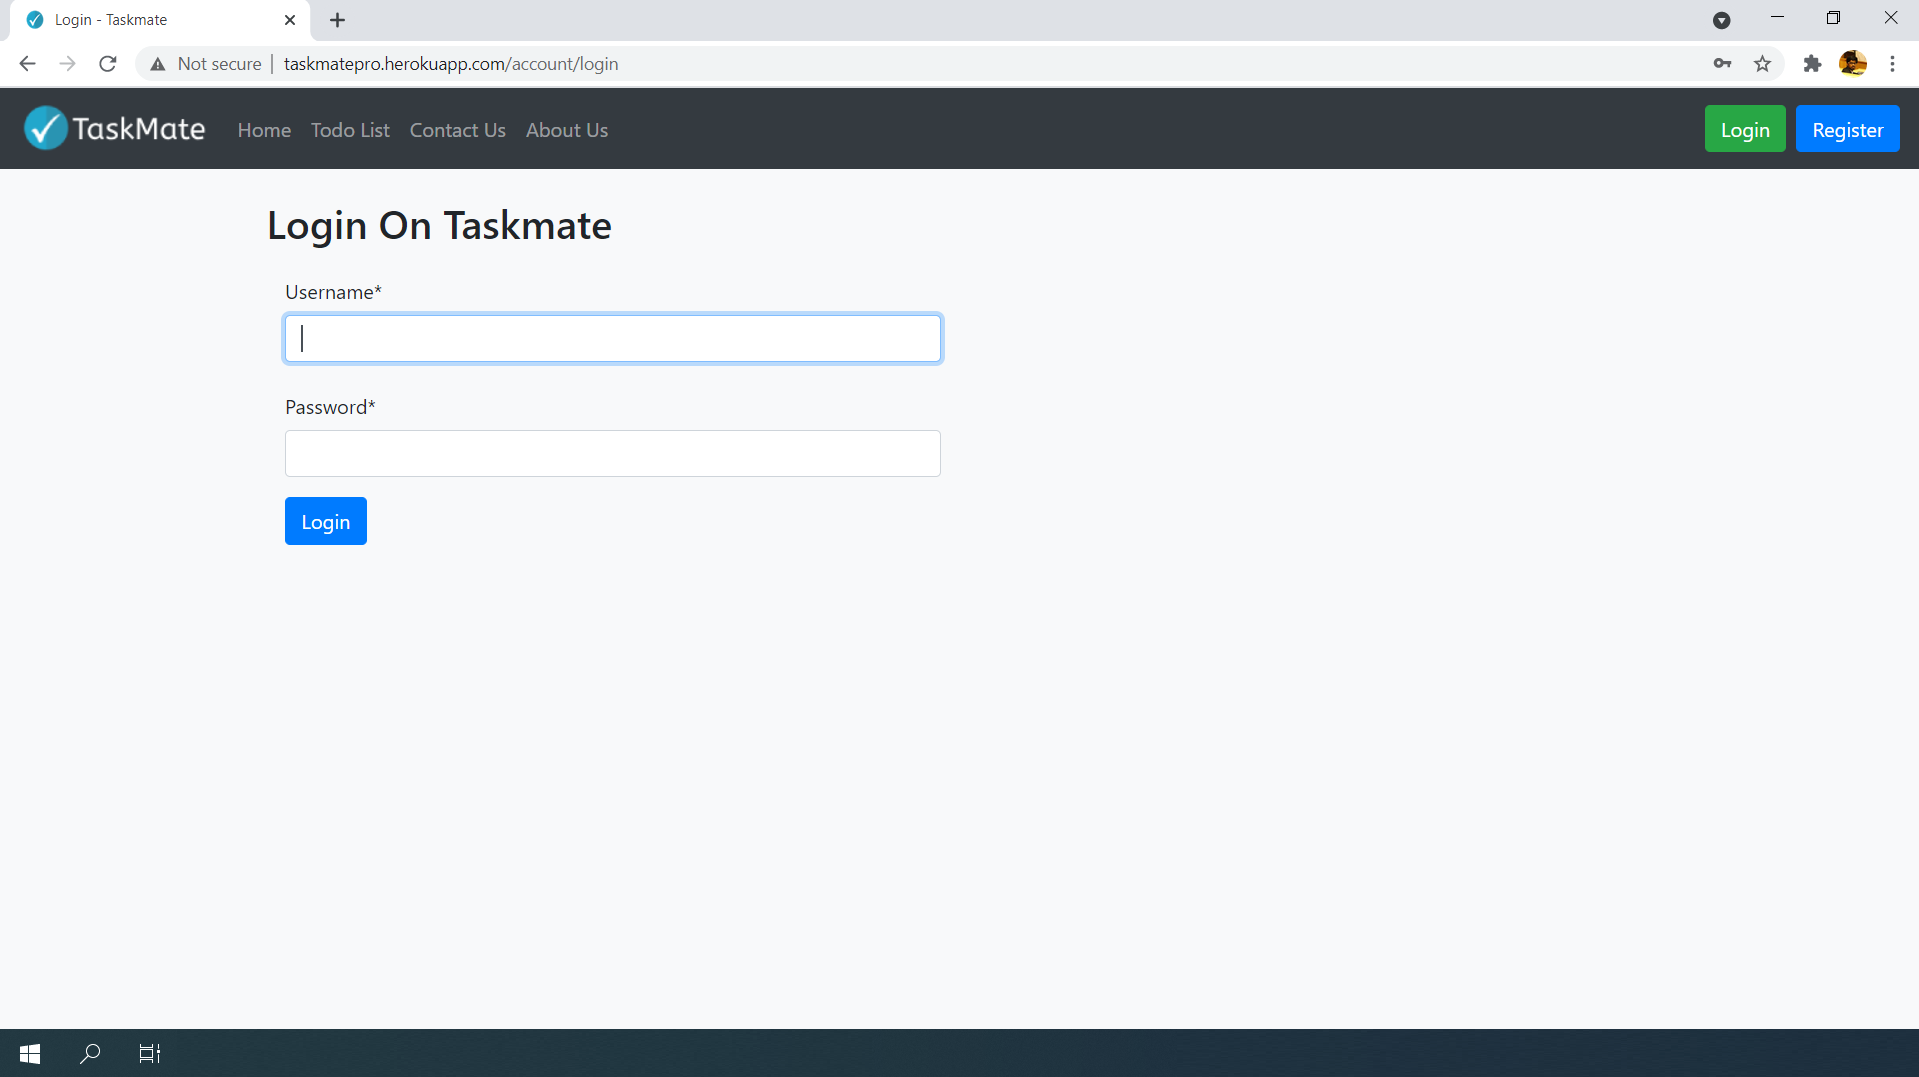
Task: Click the circular dropdown arrow near window controls
Action: [1722, 20]
